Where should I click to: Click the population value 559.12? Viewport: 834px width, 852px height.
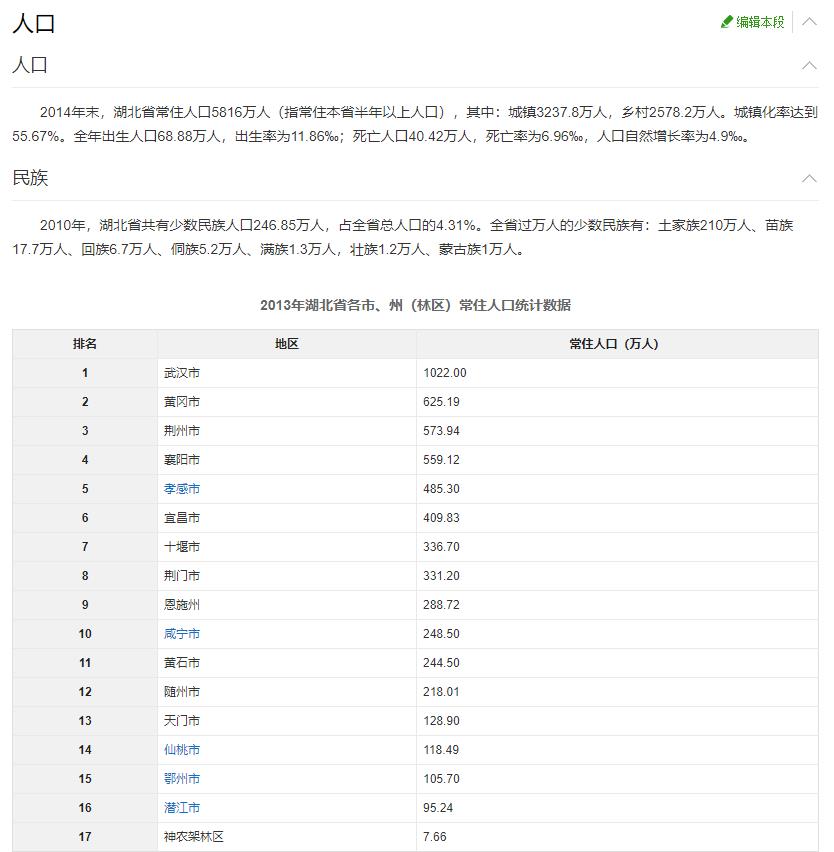[441, 460]
